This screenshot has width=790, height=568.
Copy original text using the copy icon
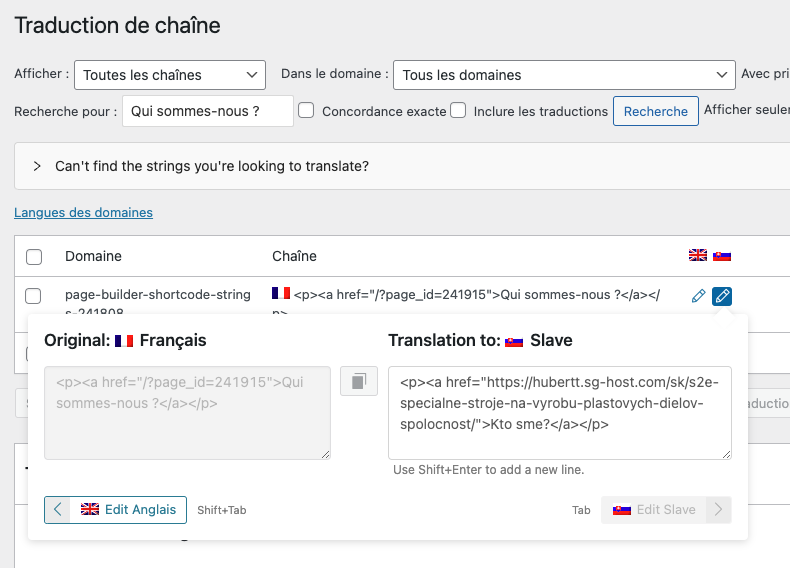tap(359, 381)
